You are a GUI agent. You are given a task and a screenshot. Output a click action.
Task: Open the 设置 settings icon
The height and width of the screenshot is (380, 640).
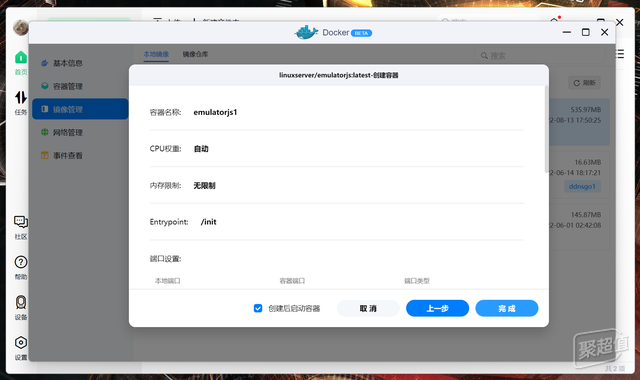pos(21,343)
